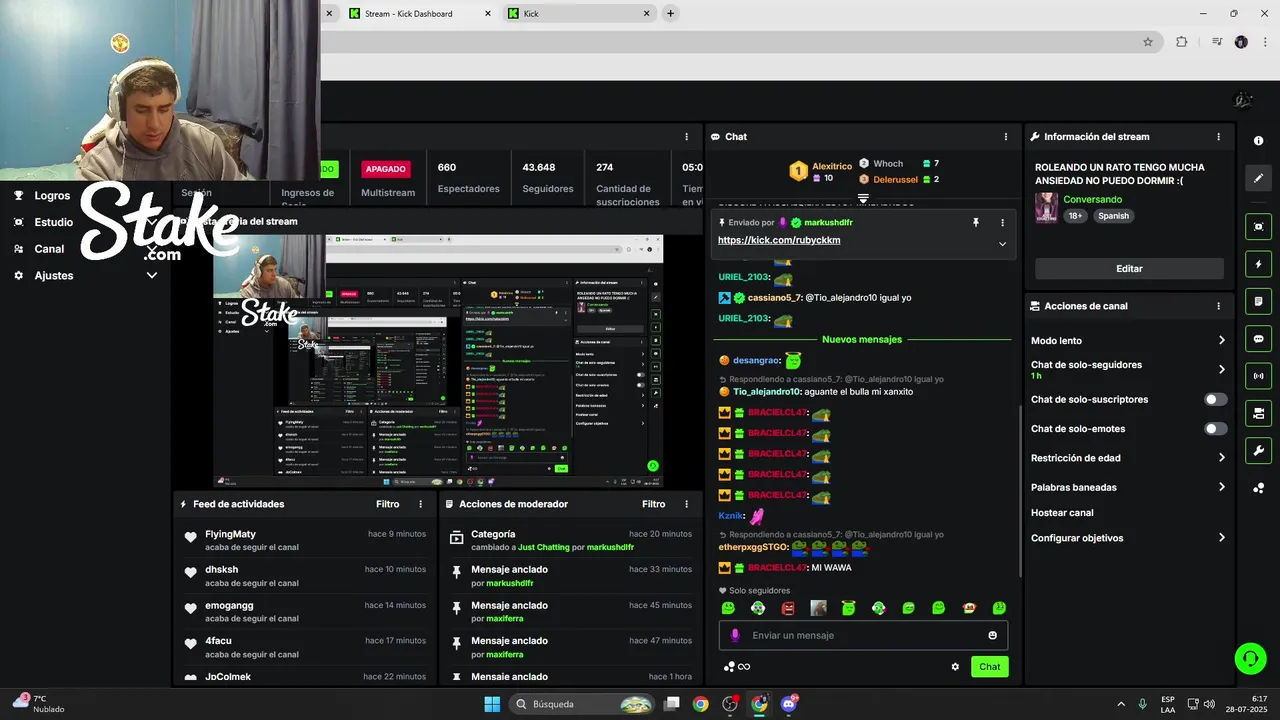Toggle the stream preview panel icon
1280x720 pixels.
pyautogui.click(x=1259, y=227)
